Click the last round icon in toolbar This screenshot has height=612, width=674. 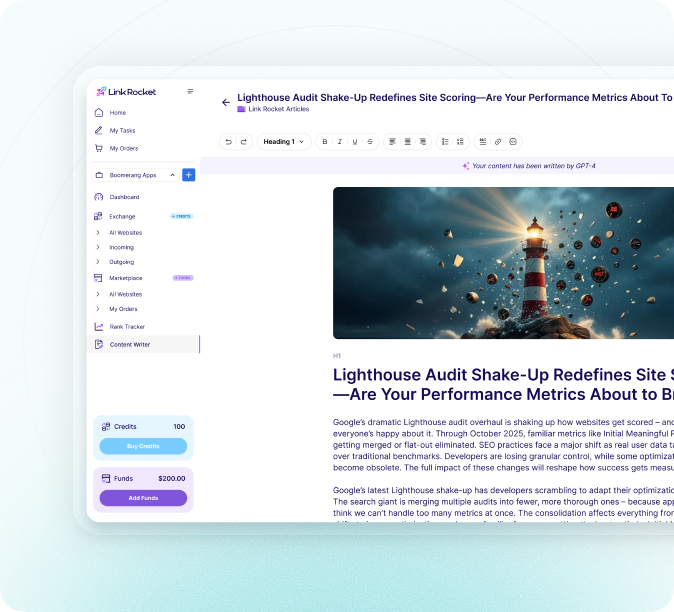pyautogui.click(x=513, y=142)
